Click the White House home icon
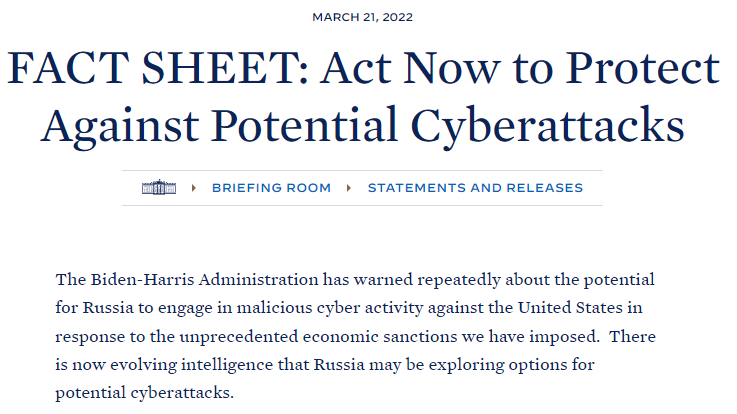This screenshot has width=737, height=414. (159, 187)
